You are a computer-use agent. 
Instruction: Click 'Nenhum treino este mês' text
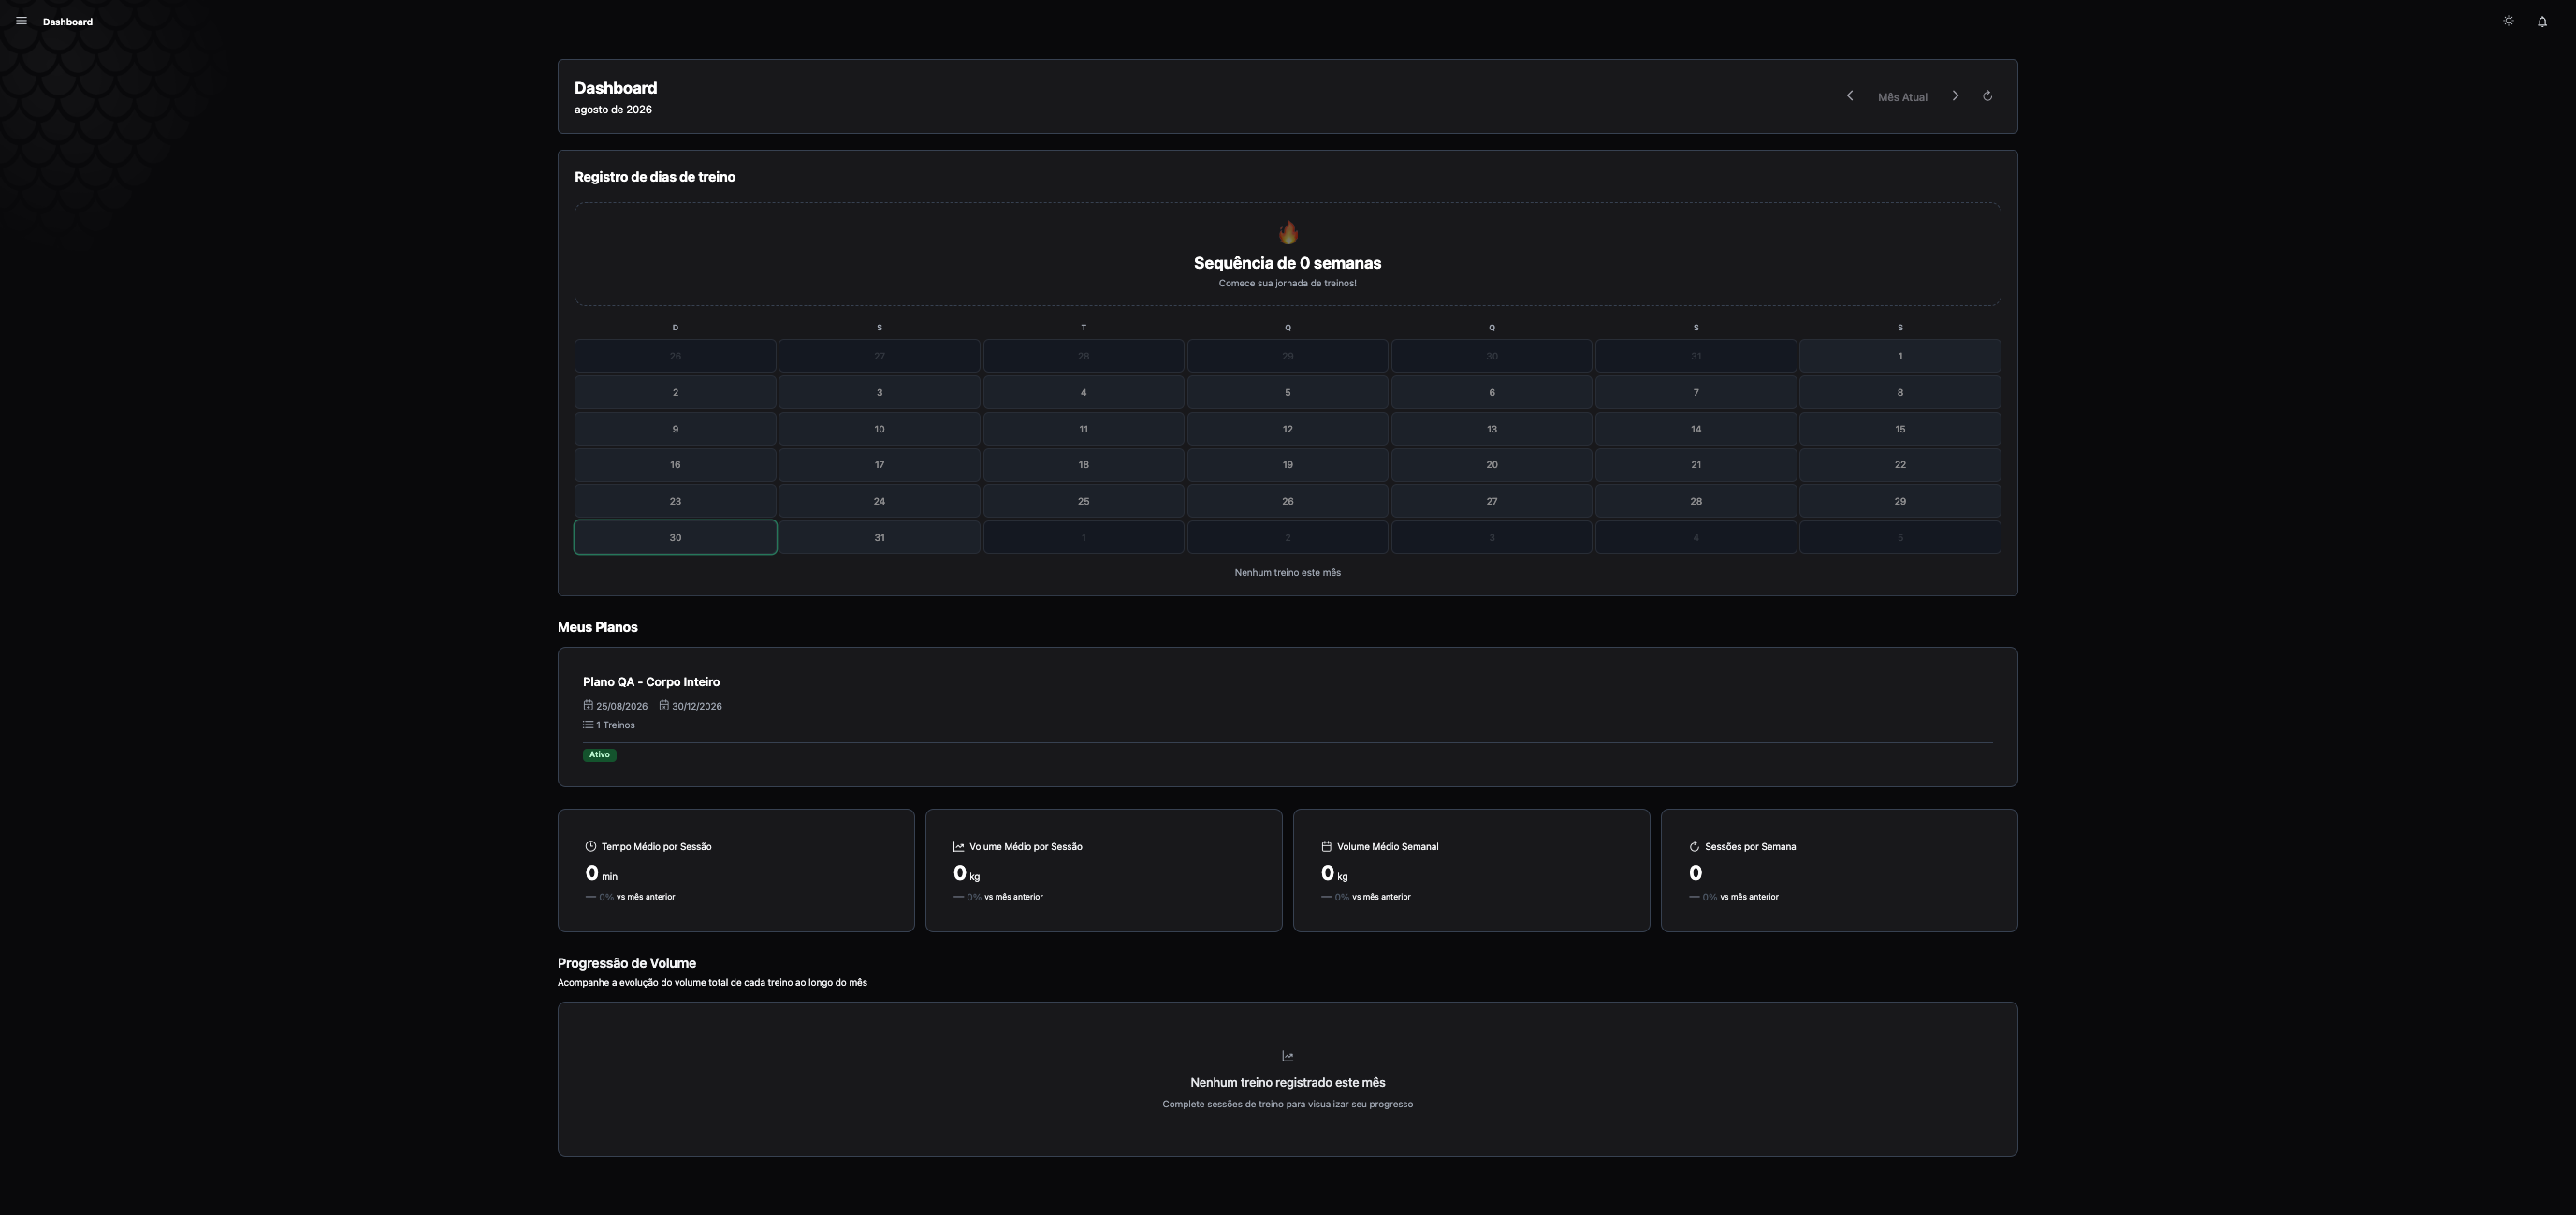[x=1287, y=573]
